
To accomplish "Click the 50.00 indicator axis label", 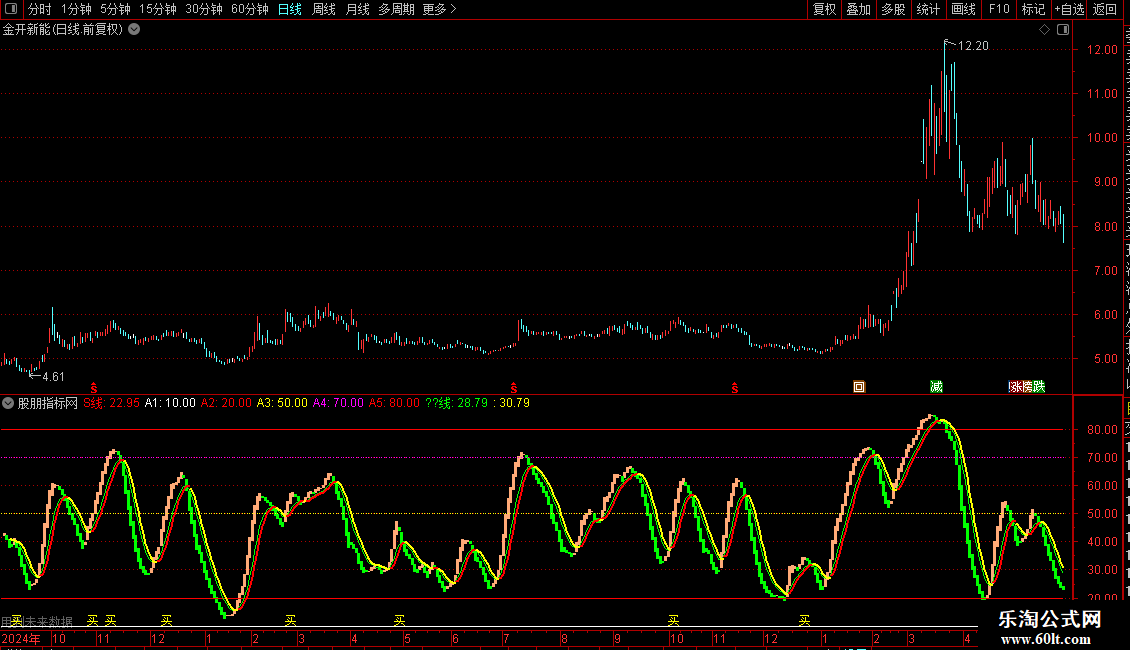I will (1103, 514).
